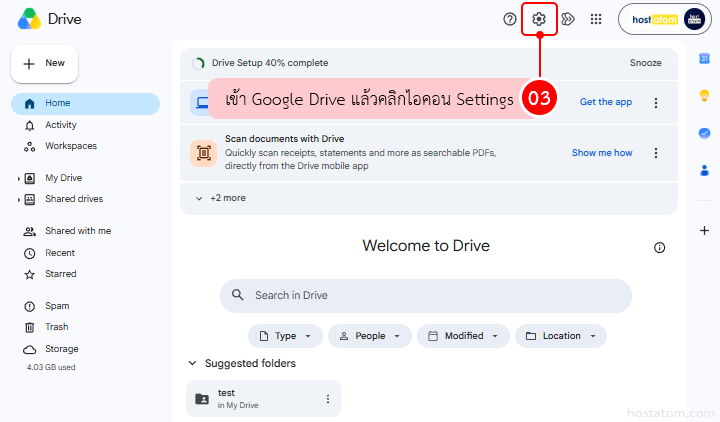Click the Scan documents with Drive title
This screenshot has height=422, width=720.
[284, 139]
